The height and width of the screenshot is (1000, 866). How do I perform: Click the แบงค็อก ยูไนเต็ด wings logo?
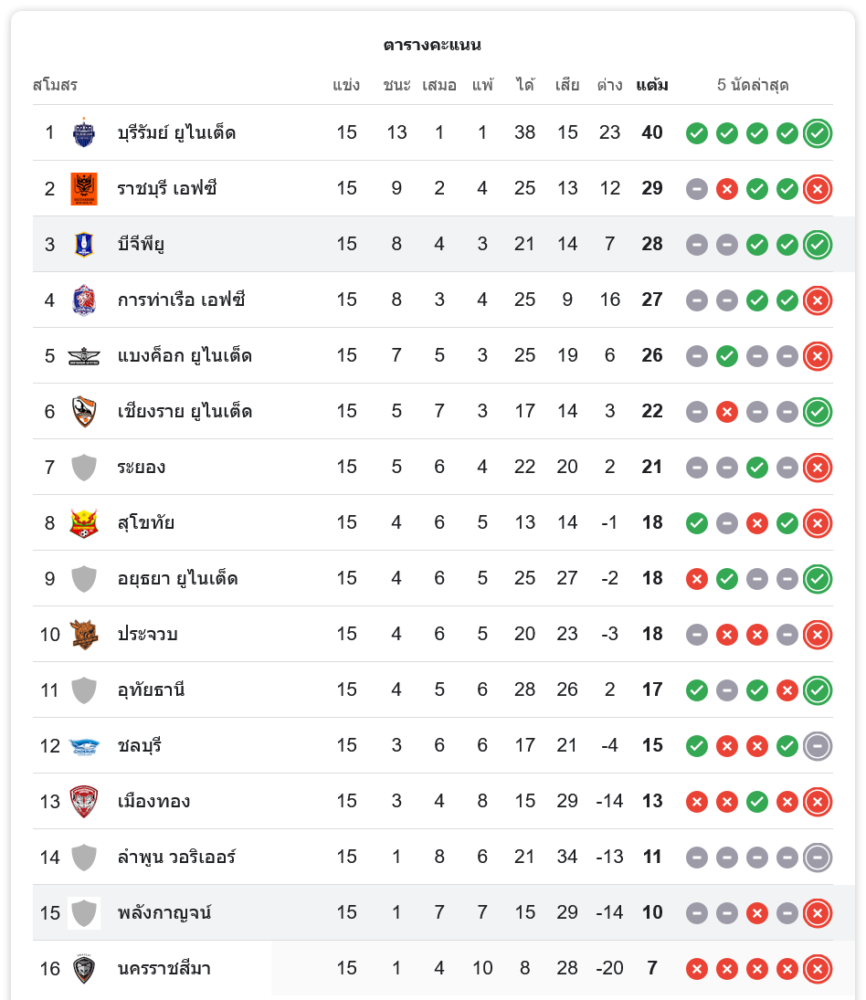pyautogui.click(x=84, y=356)
